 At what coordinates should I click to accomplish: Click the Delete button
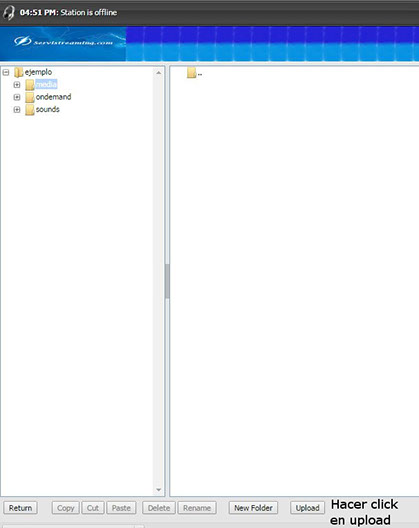[159, 508]
